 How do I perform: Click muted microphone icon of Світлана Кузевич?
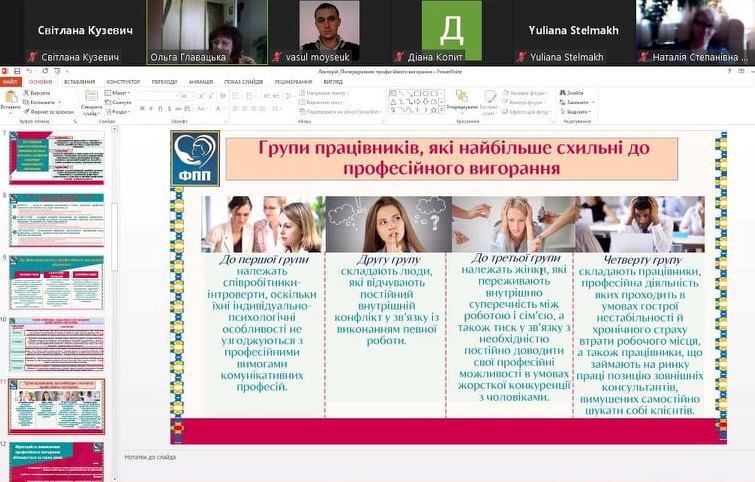(32, 57)
